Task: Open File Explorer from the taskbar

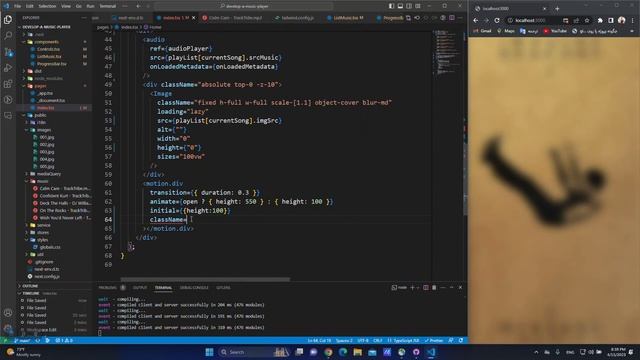Action: point(358,352)
